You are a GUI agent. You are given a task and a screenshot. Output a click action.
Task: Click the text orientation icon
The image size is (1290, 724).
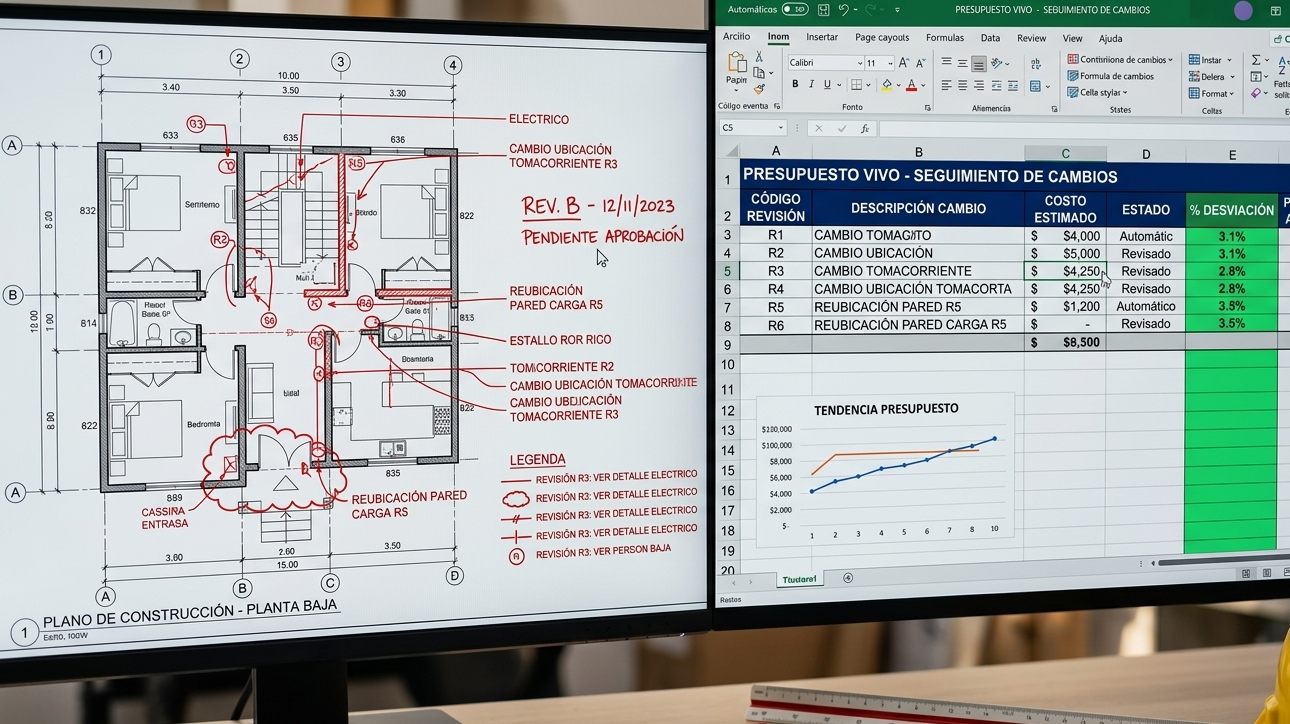pyautogui.click(x=998, y=63)
